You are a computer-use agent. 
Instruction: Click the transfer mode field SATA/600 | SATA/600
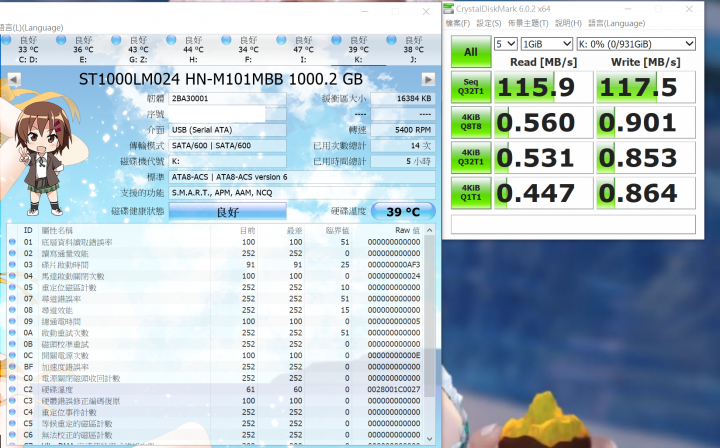[228, 146]
